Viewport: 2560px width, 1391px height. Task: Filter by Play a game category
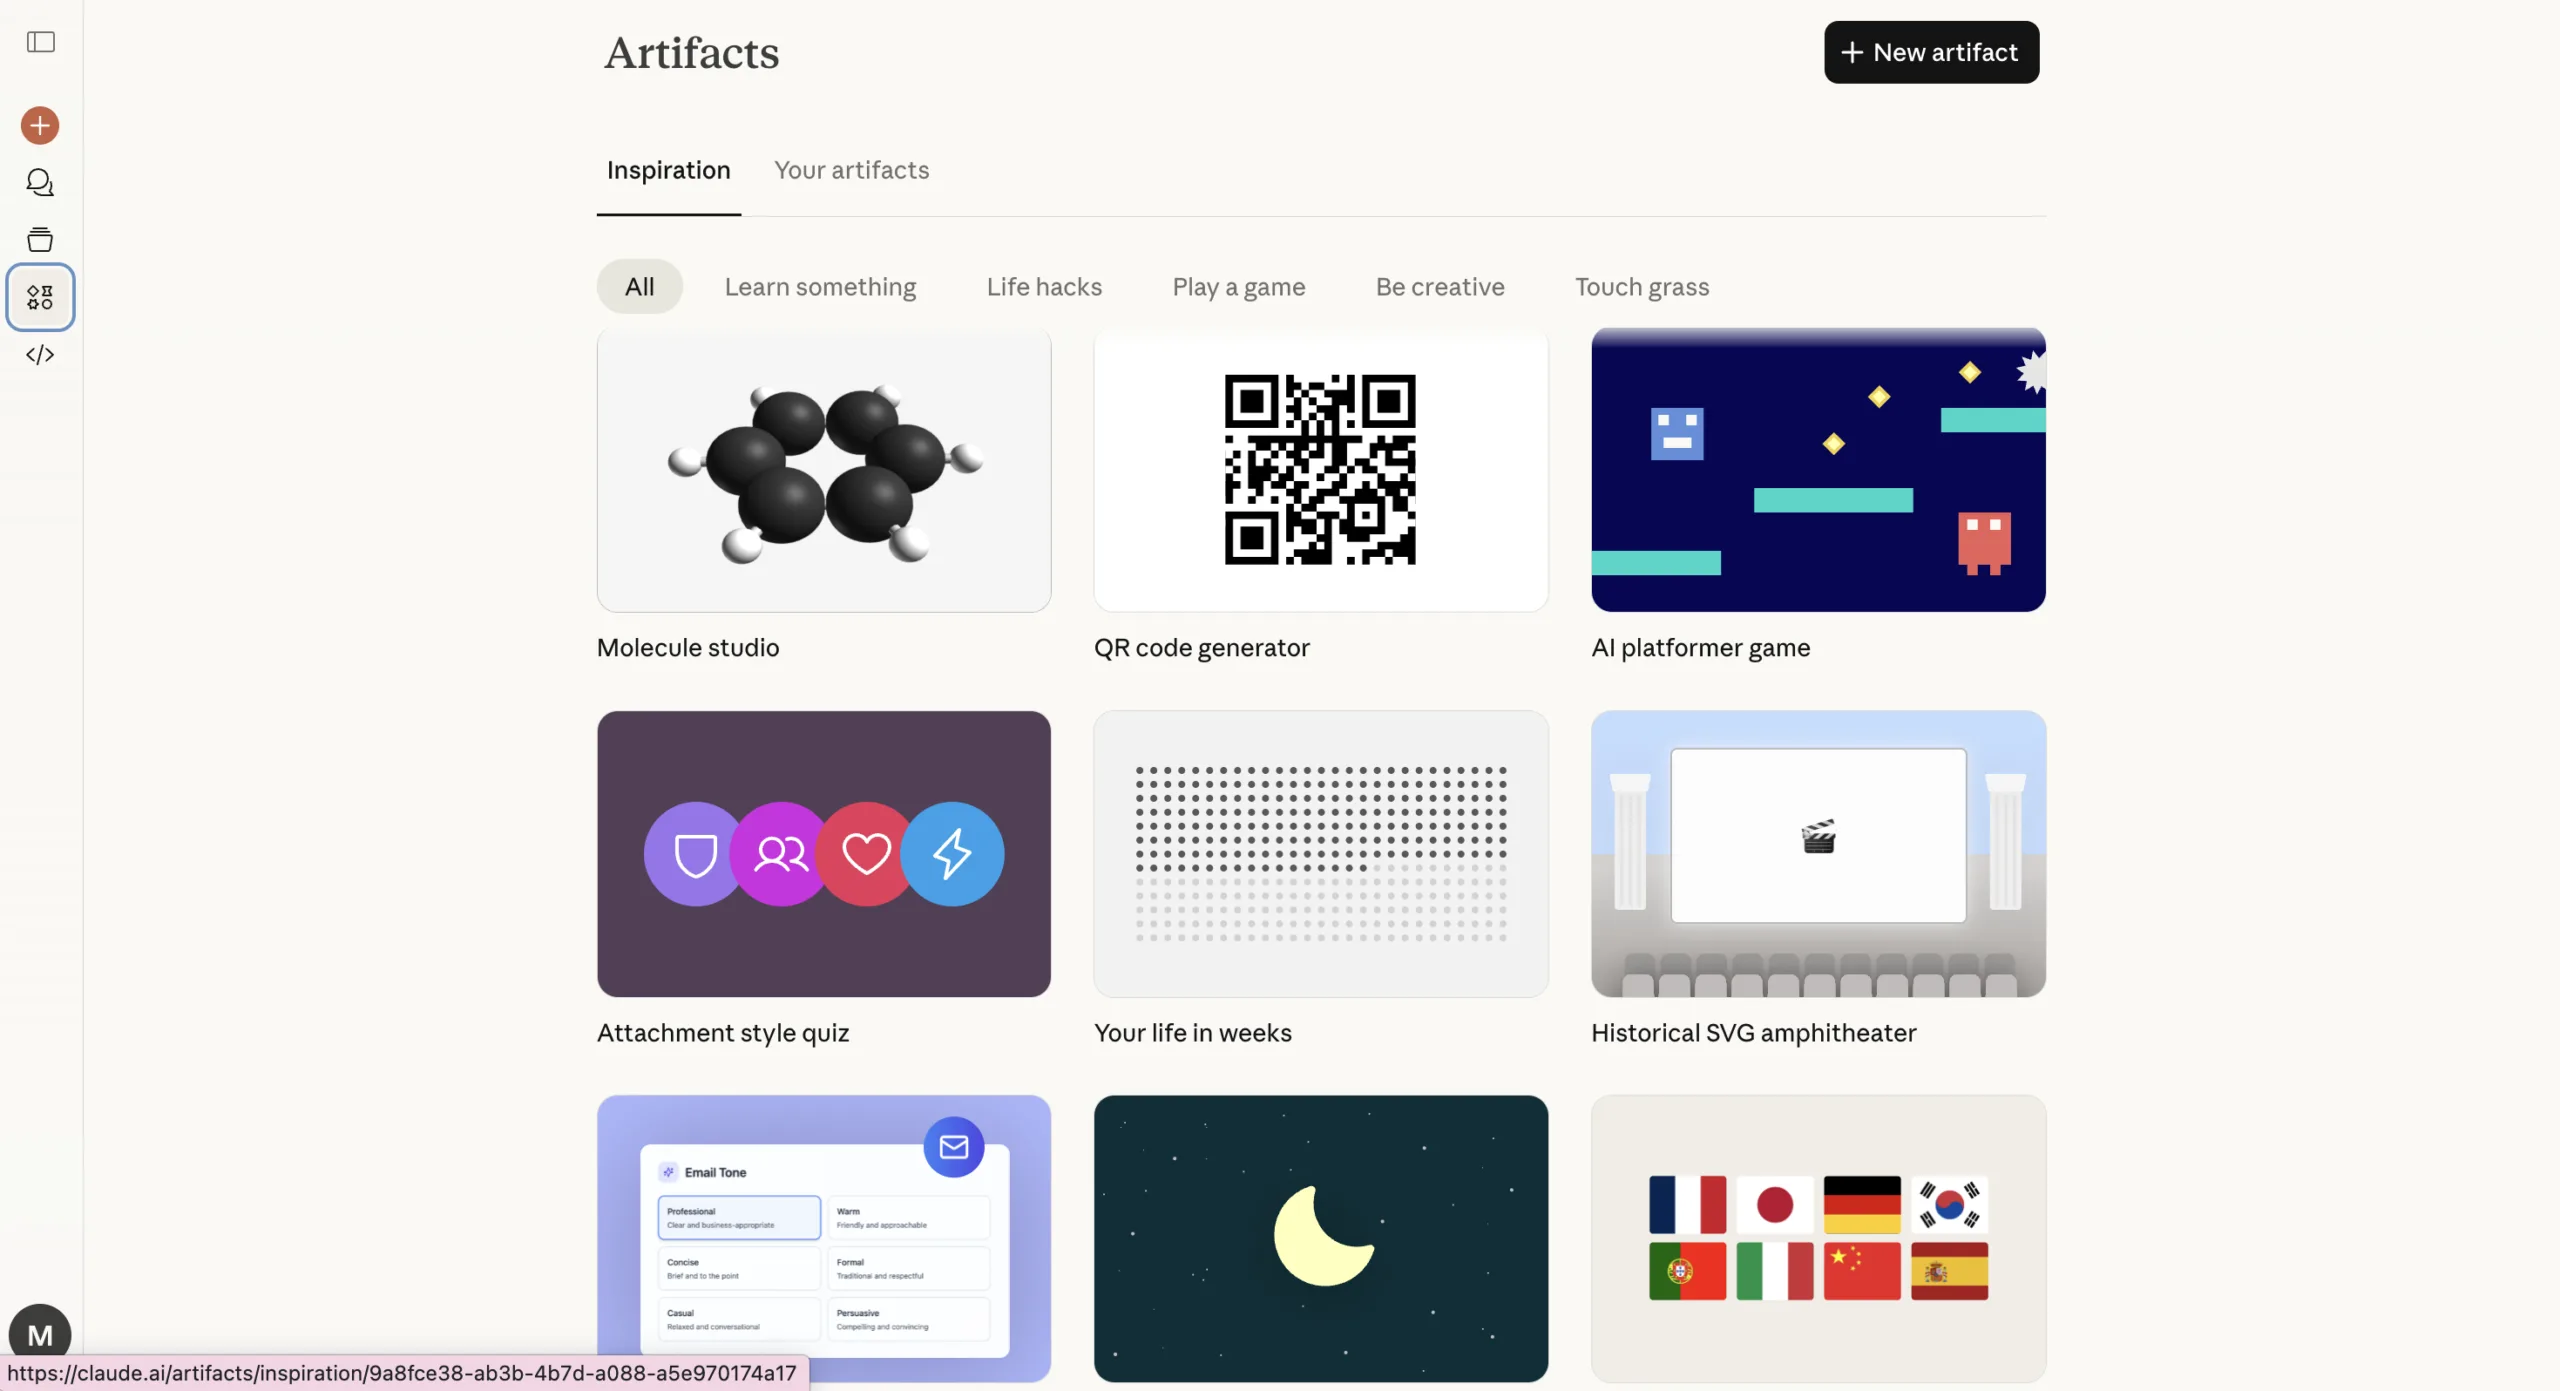[1238, 287]
